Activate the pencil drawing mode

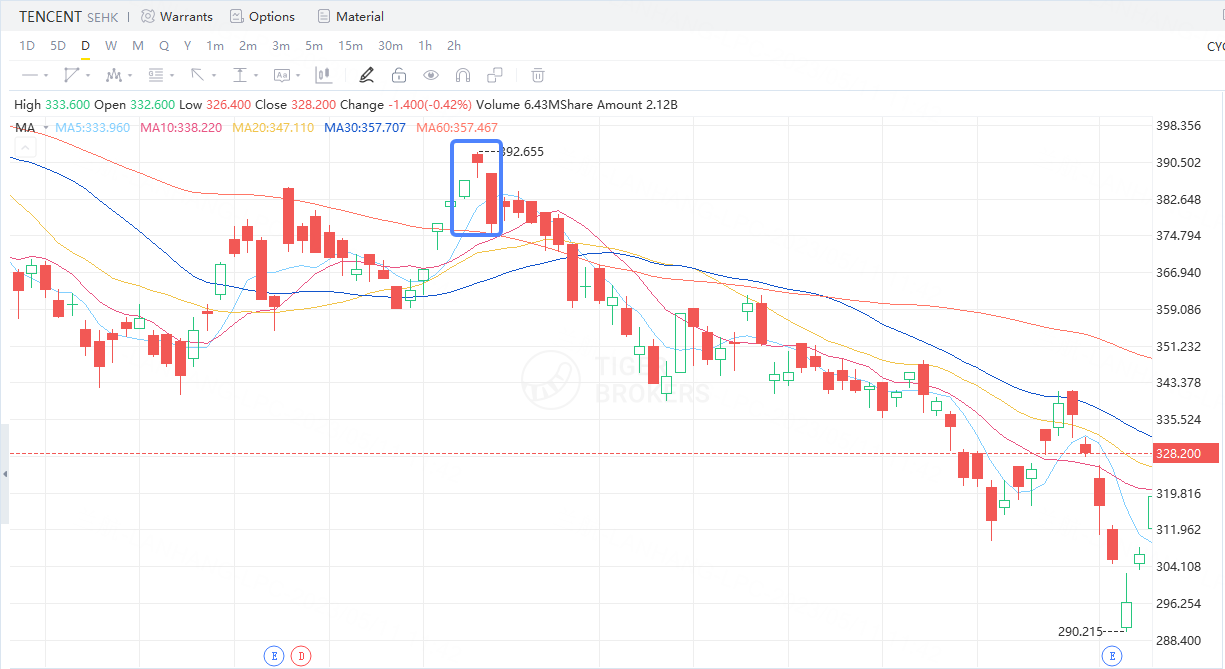point(367,75)
